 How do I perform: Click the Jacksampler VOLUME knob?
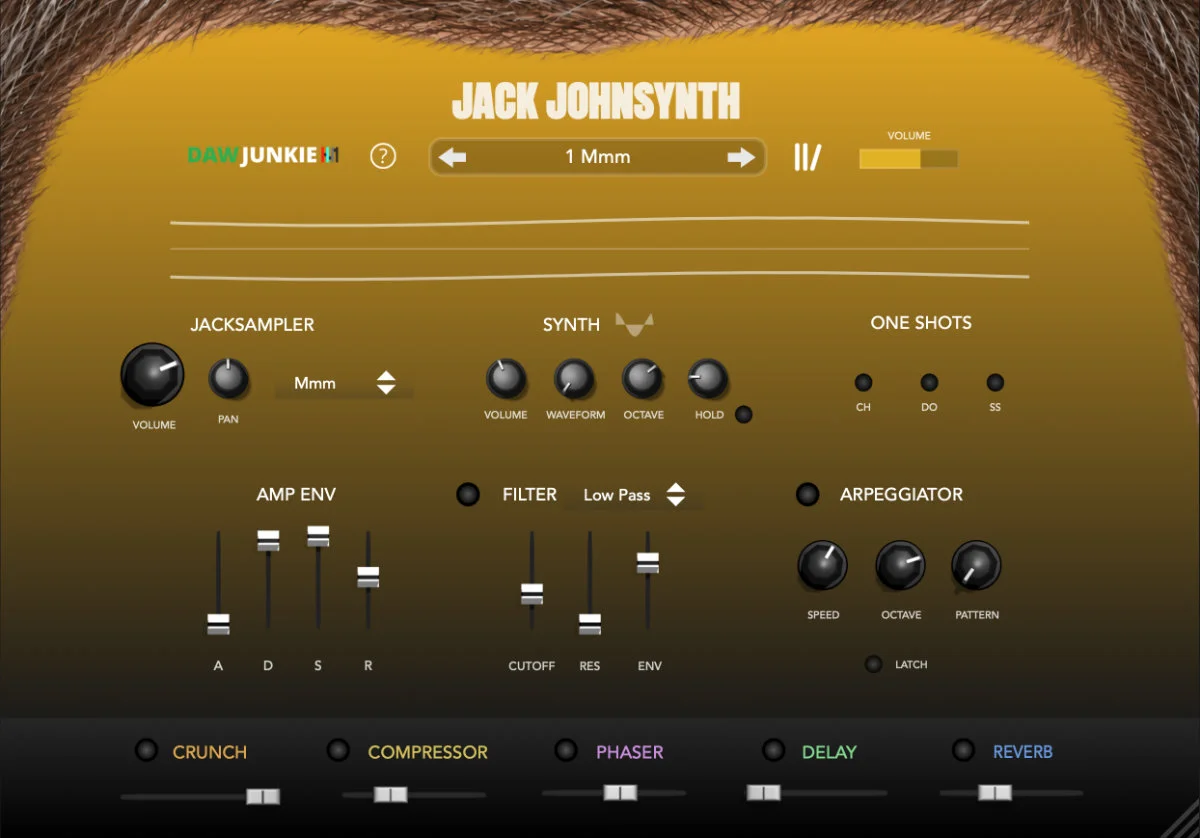click(152, 375)
